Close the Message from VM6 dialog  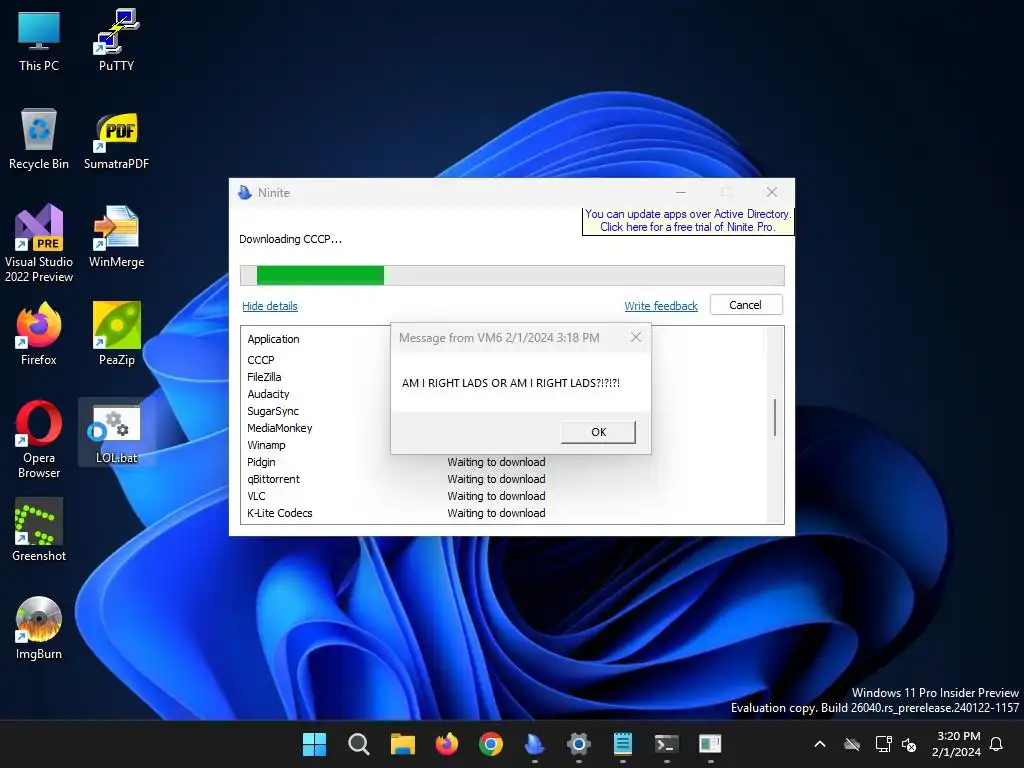click(635, 337)
